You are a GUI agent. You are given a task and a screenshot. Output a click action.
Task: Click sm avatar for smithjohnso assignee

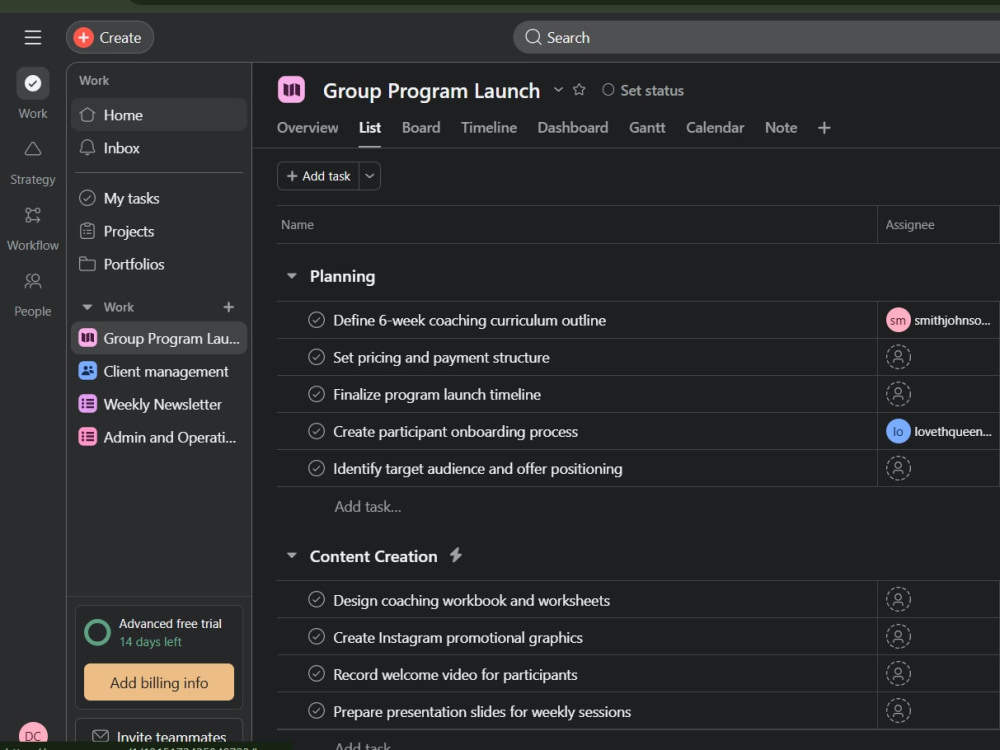[x=898, y=320]
